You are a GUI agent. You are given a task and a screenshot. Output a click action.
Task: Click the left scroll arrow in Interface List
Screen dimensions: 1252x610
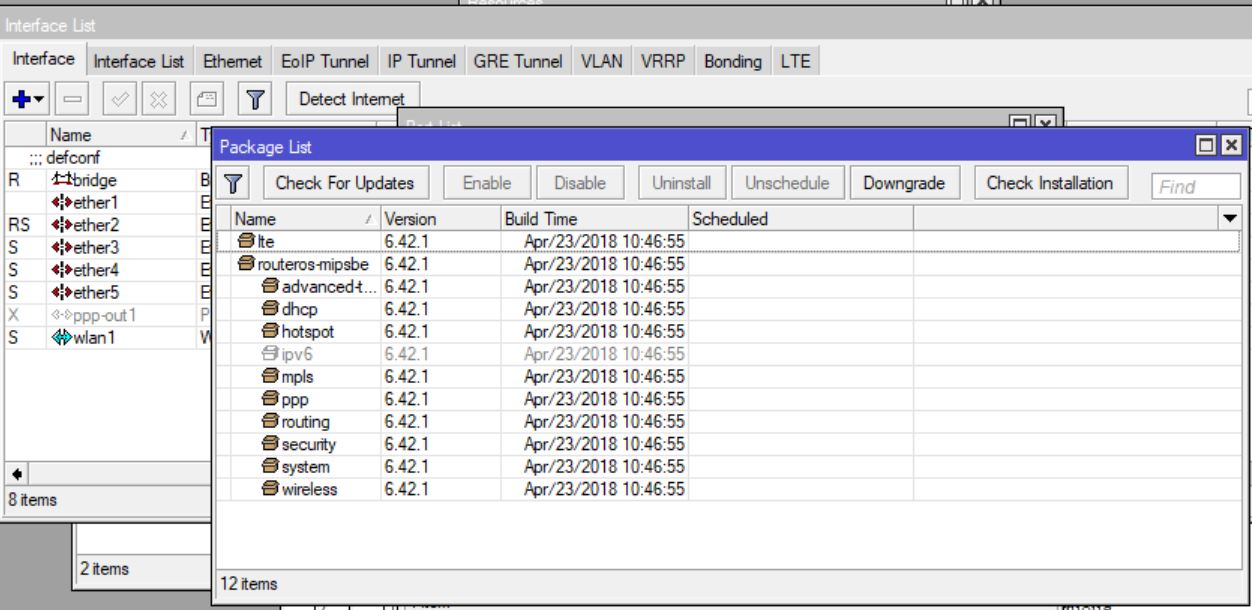point(18,473)
